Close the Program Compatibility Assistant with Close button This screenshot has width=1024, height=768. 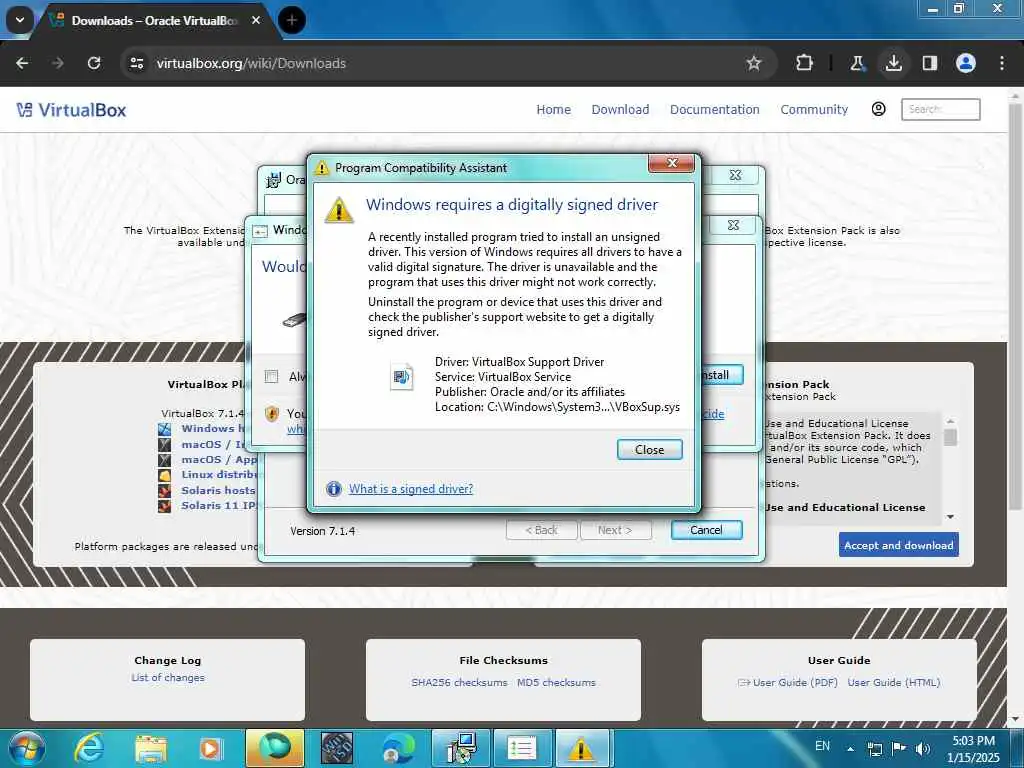[649, 449]
